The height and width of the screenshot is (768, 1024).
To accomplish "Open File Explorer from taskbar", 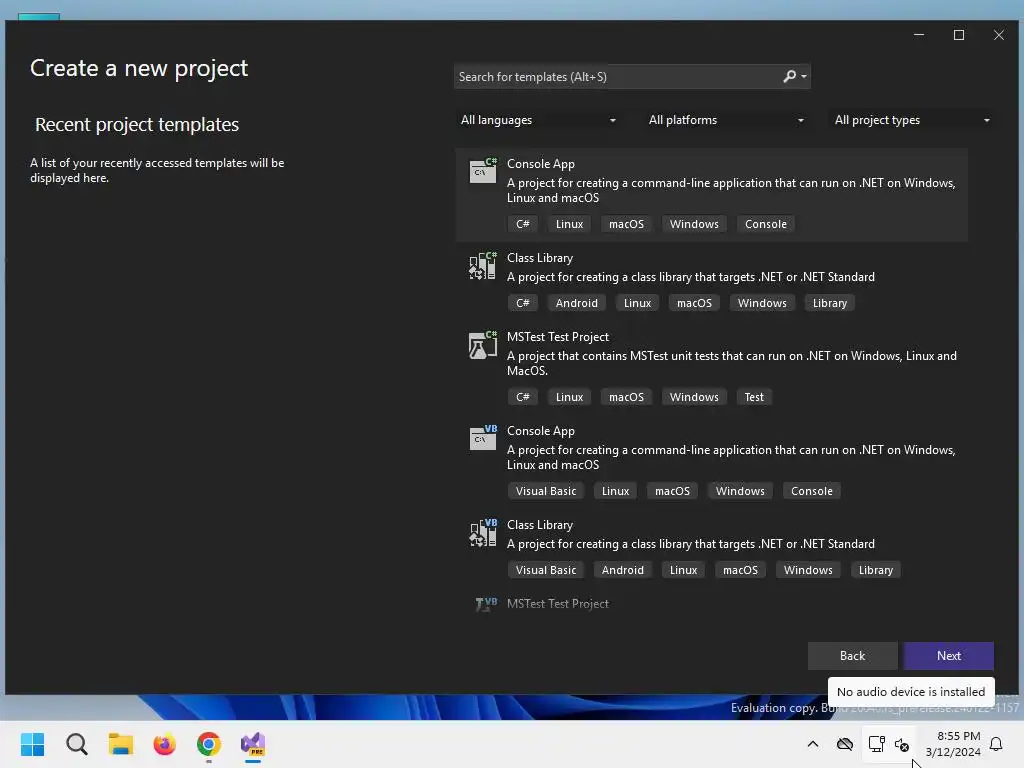I will click(121, 744).
